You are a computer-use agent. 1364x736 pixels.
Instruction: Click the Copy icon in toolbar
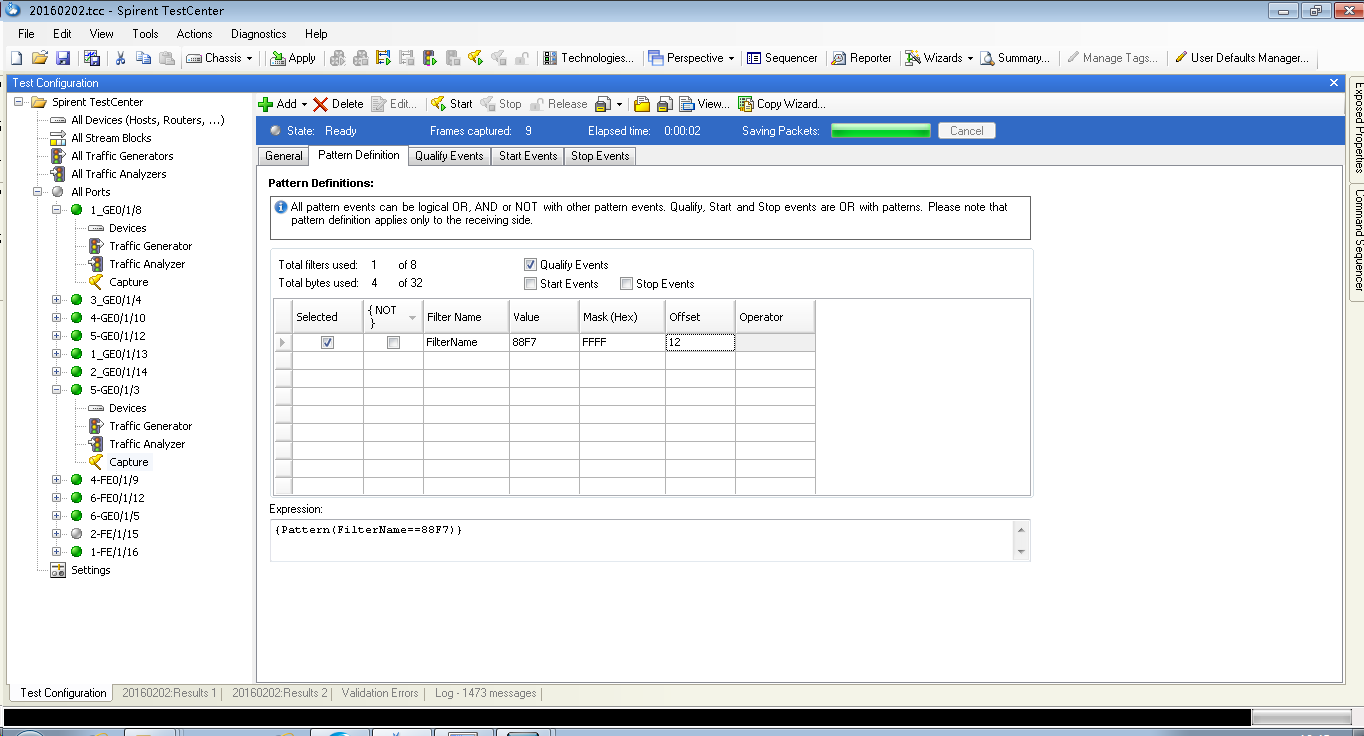click(x=144, y=58)
